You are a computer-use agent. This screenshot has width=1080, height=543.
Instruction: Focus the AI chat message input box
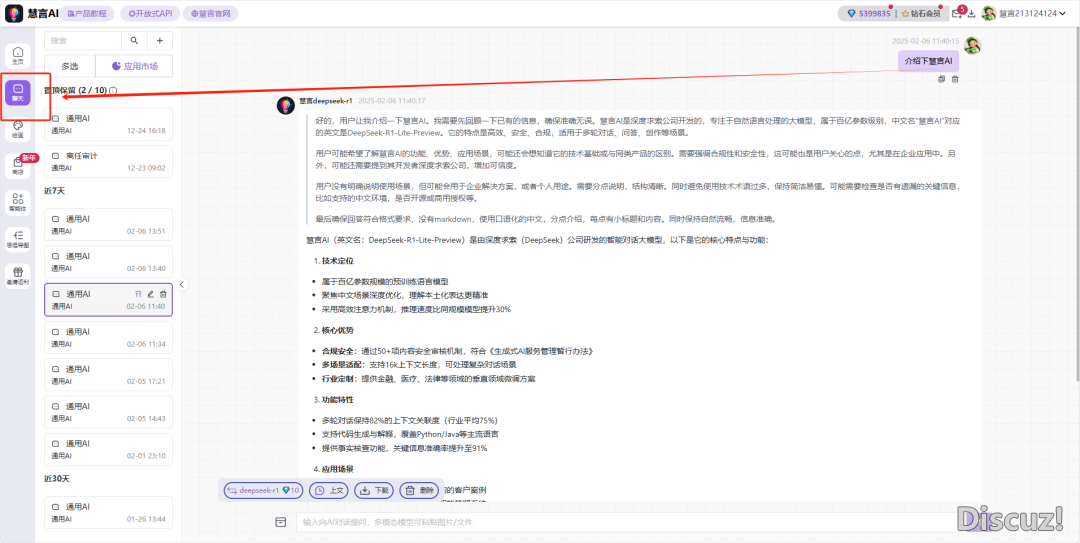pos(627,522)
